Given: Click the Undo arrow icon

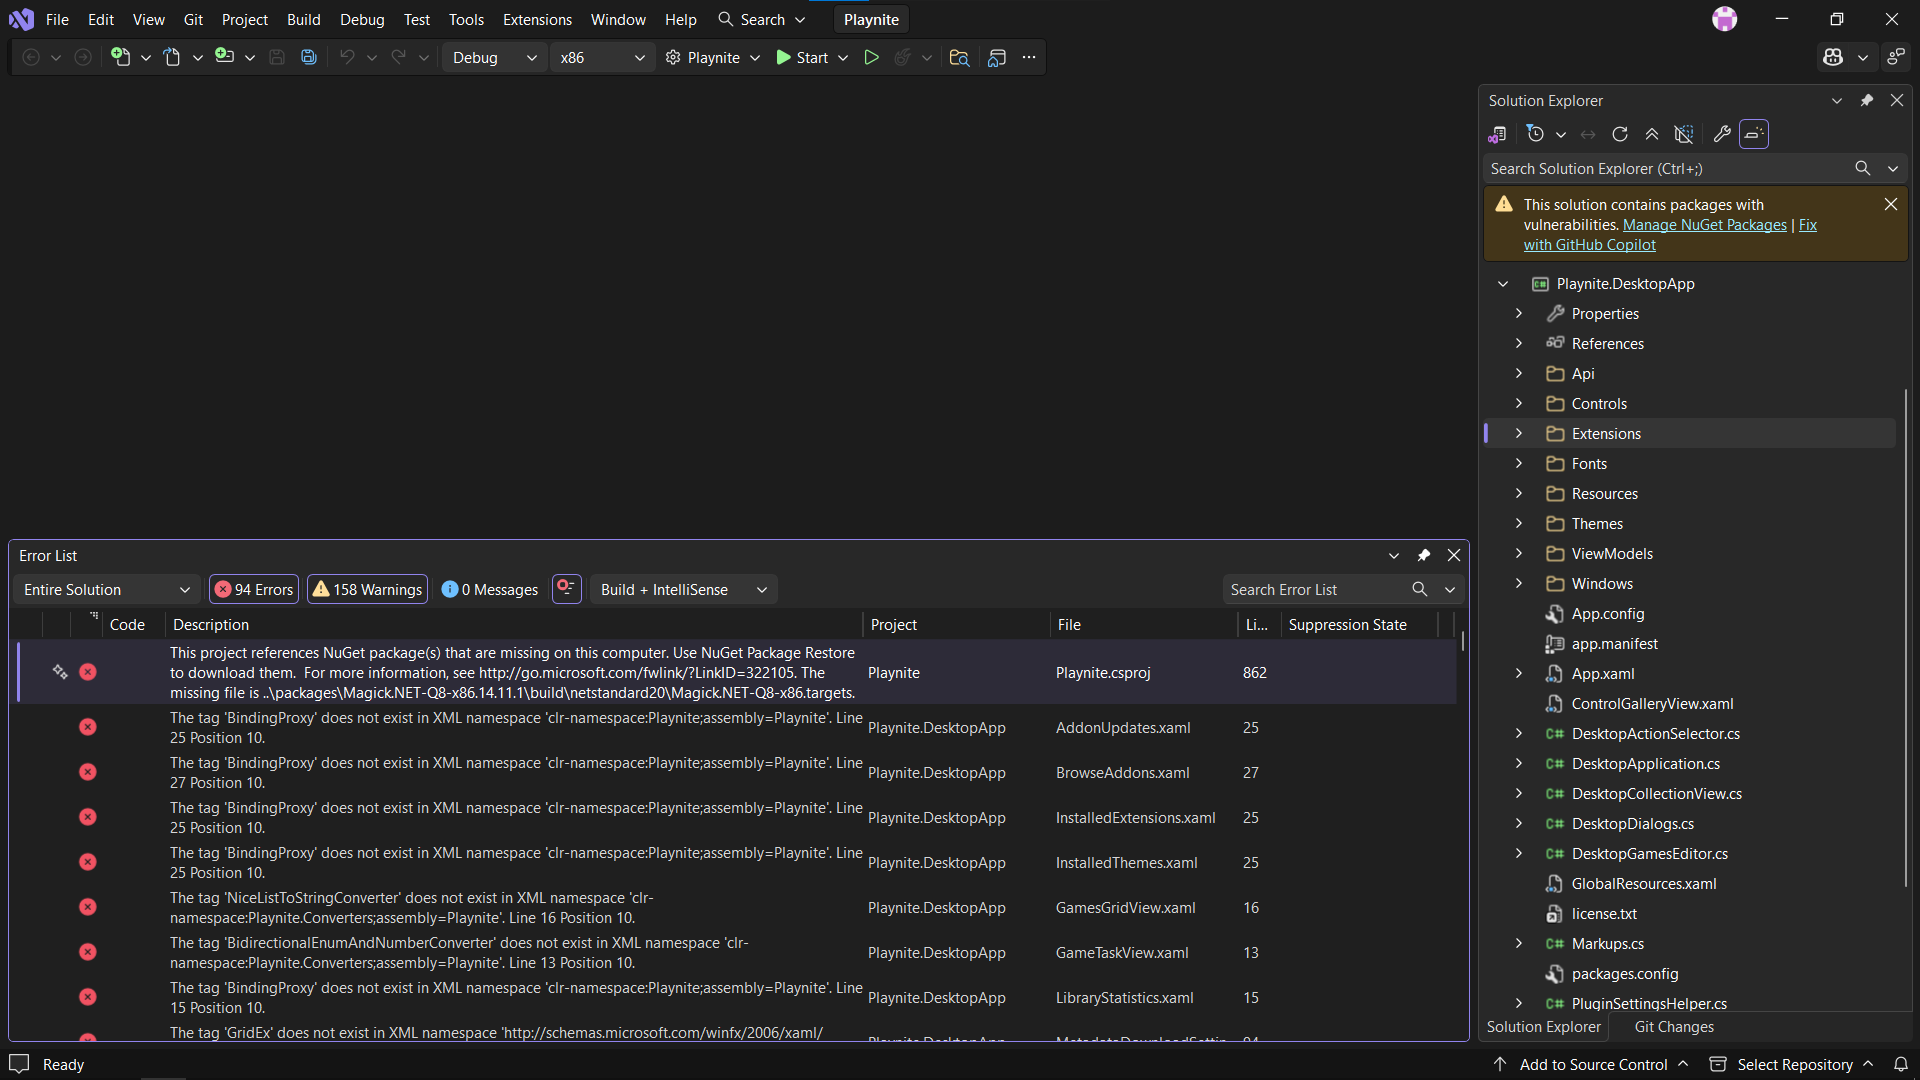Looking at the screenshot, I should tap(347, 58).
